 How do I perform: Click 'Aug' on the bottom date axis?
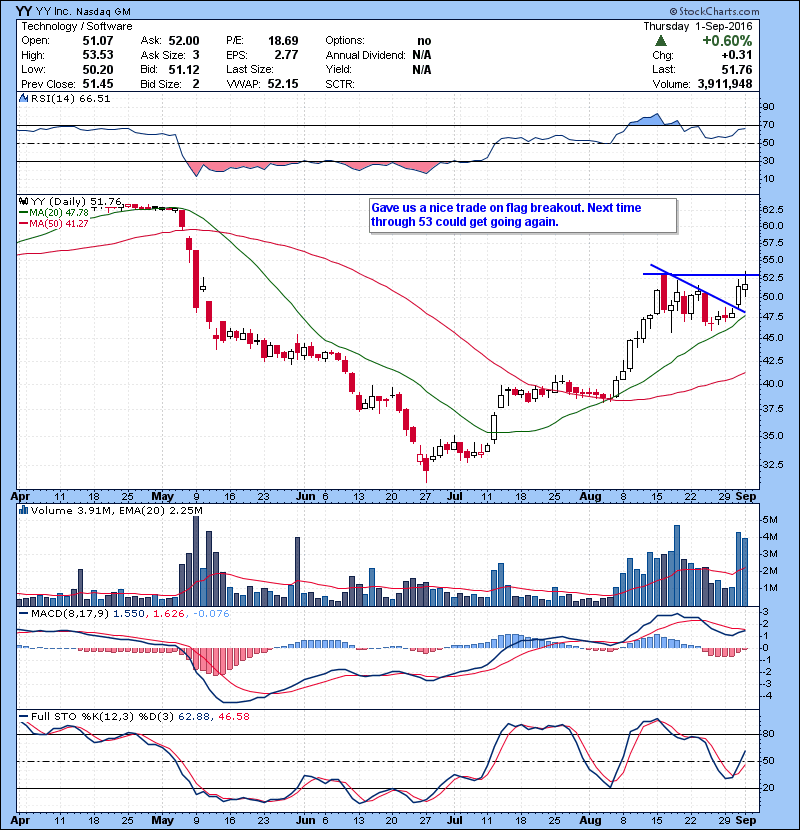click(x=590, y=820)
